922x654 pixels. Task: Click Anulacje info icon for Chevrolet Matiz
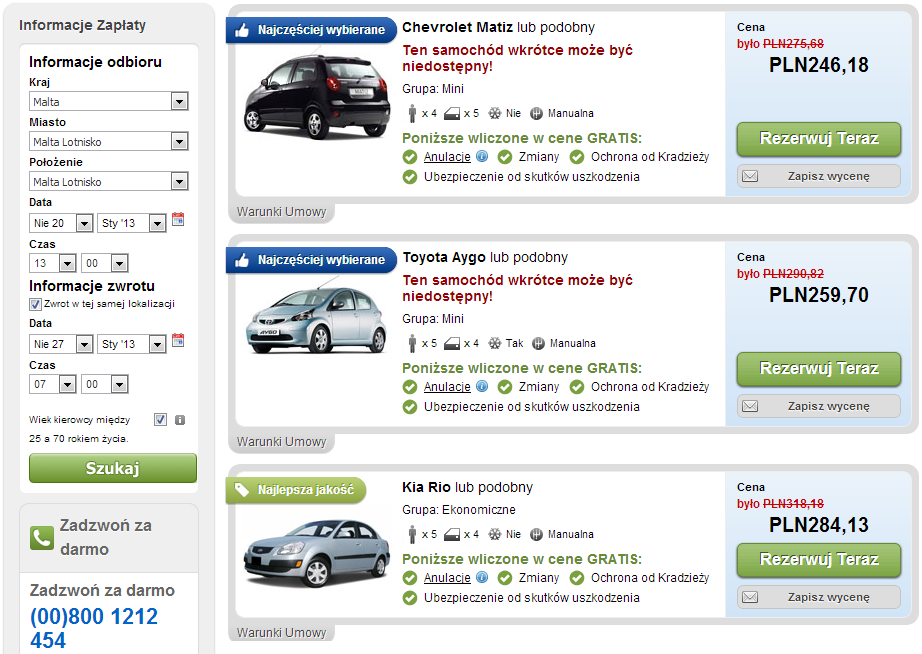481,157
